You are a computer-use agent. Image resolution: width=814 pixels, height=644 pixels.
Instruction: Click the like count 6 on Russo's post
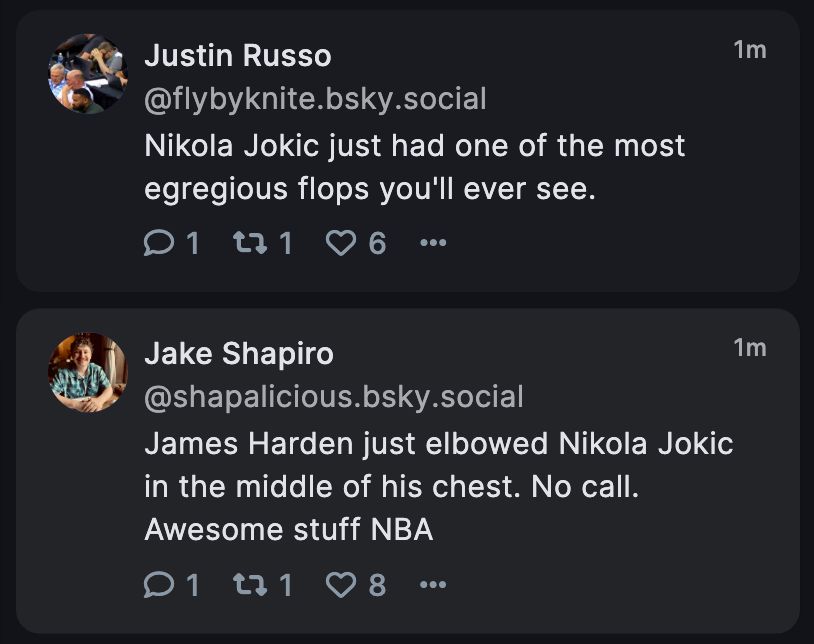pyautogui.click(x=377, y=243)
